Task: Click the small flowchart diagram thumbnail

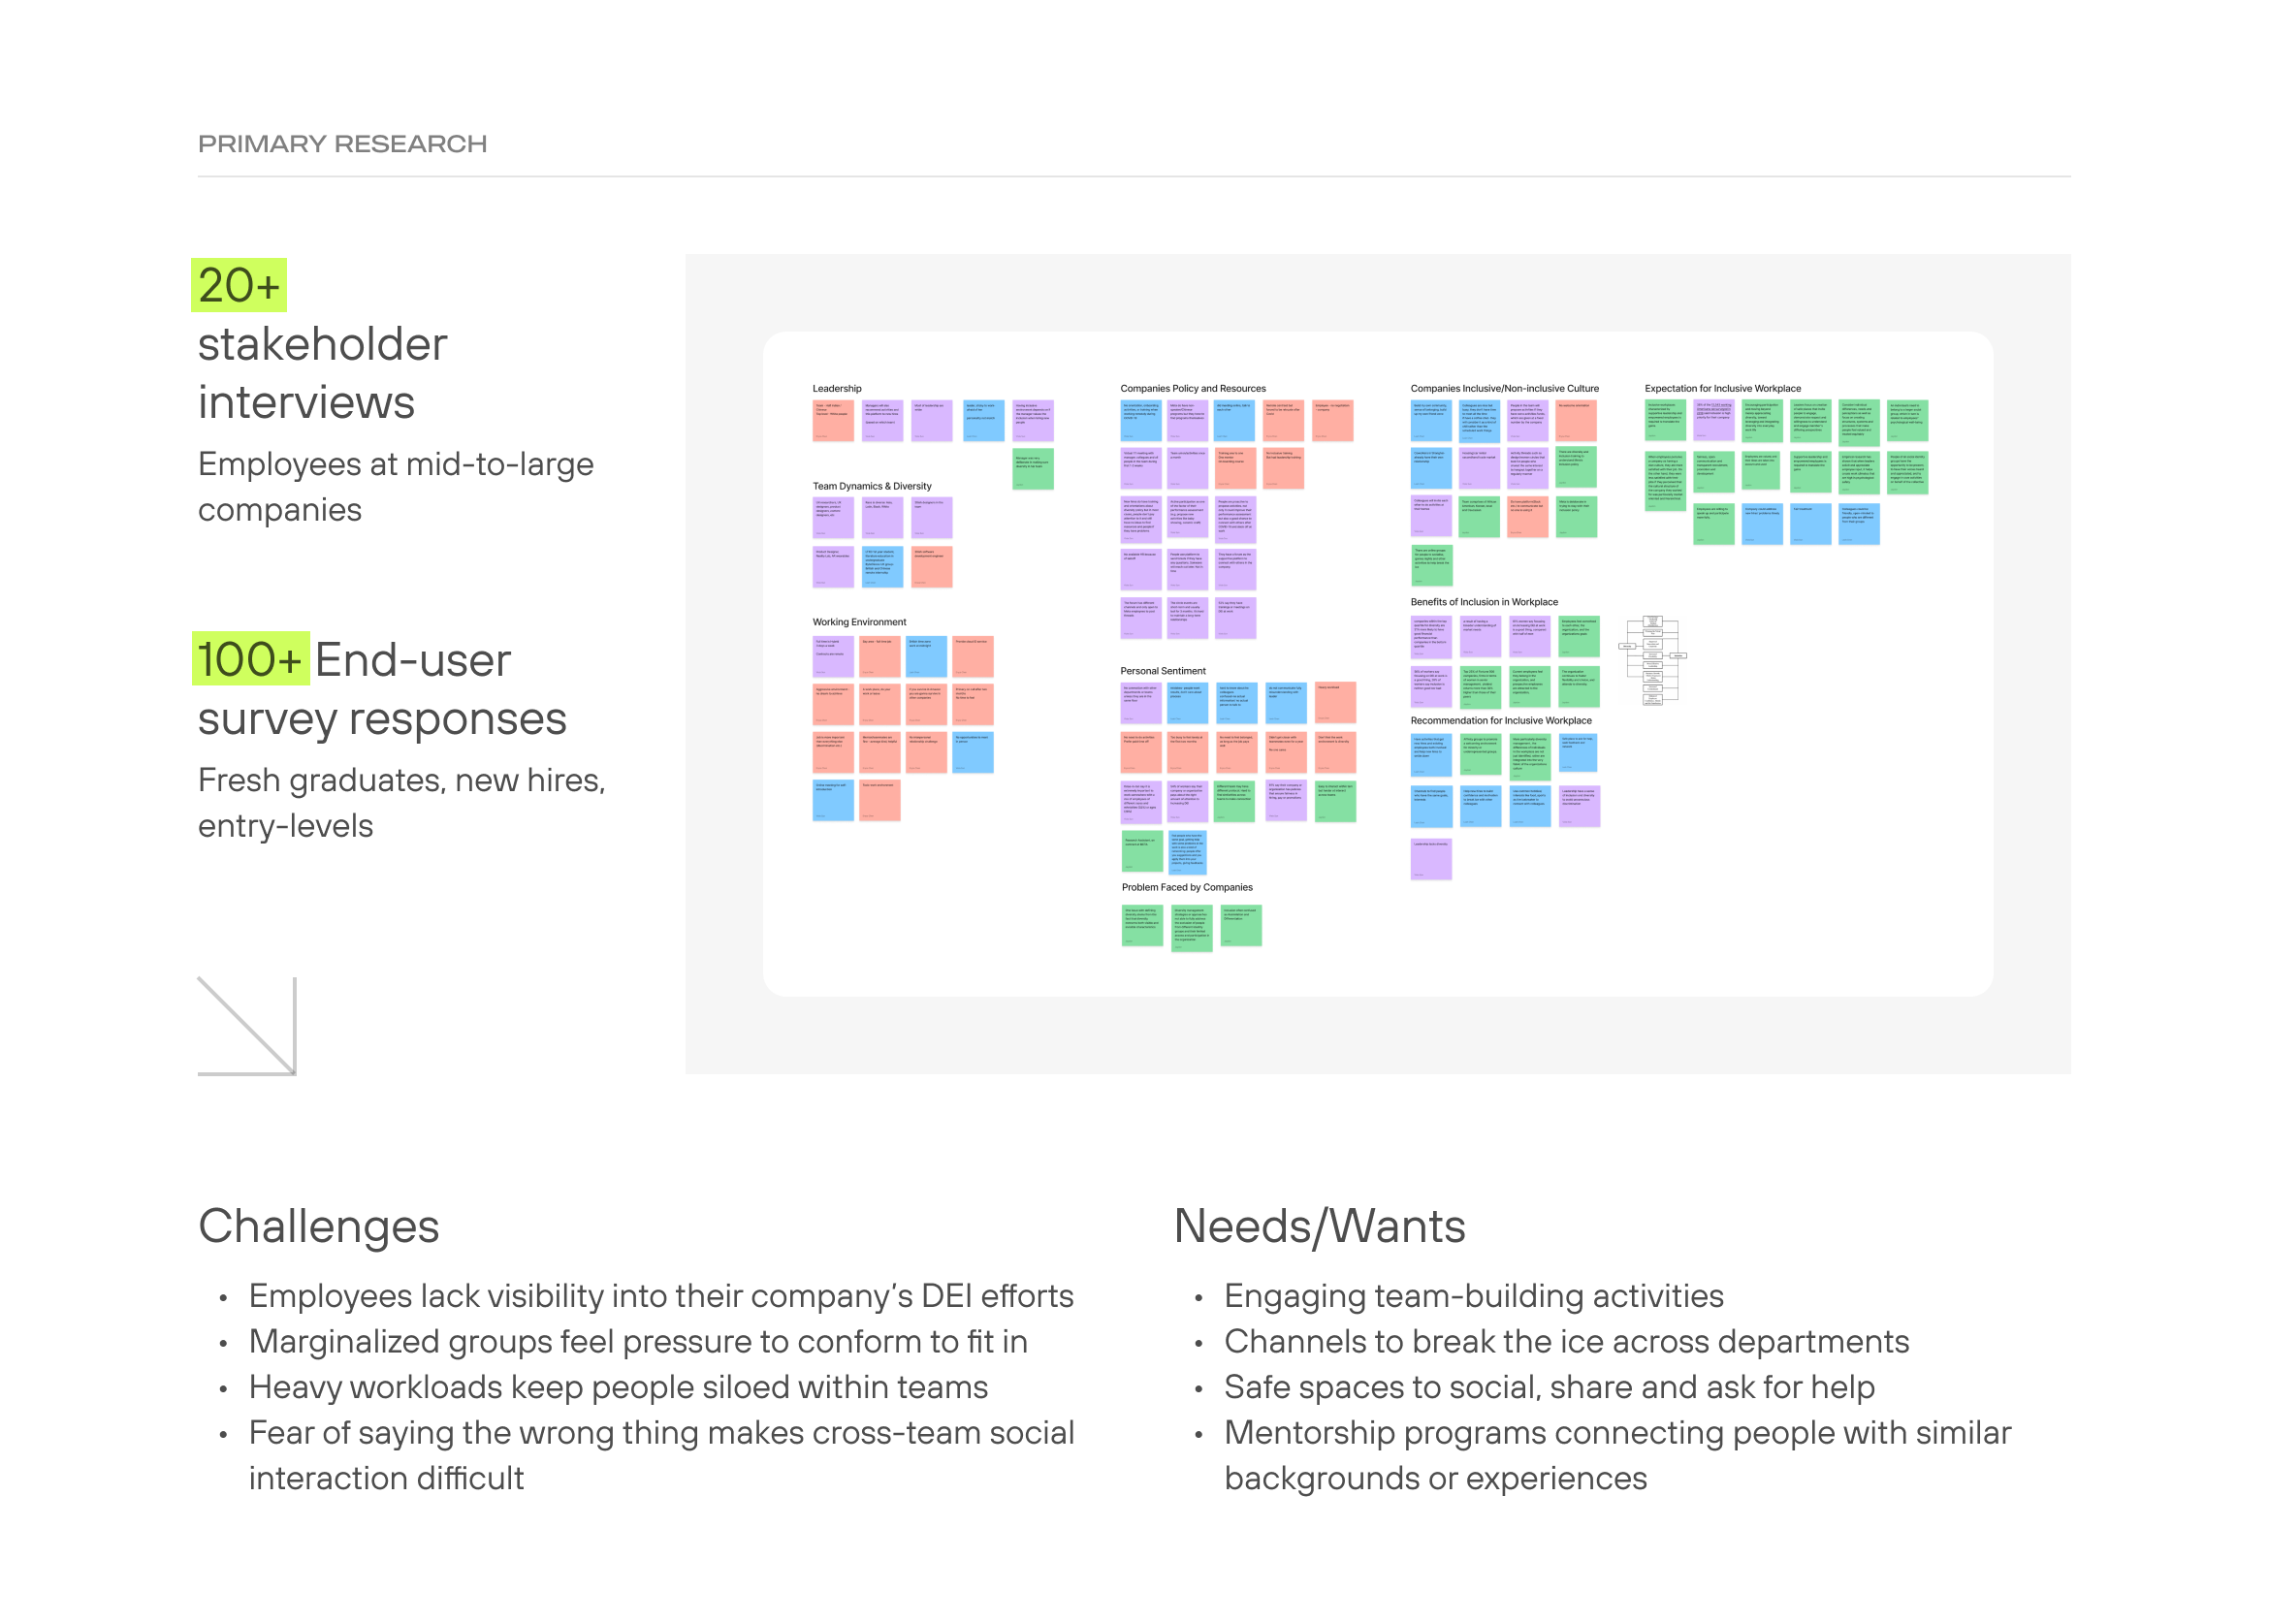Action: click(1651, 660)
